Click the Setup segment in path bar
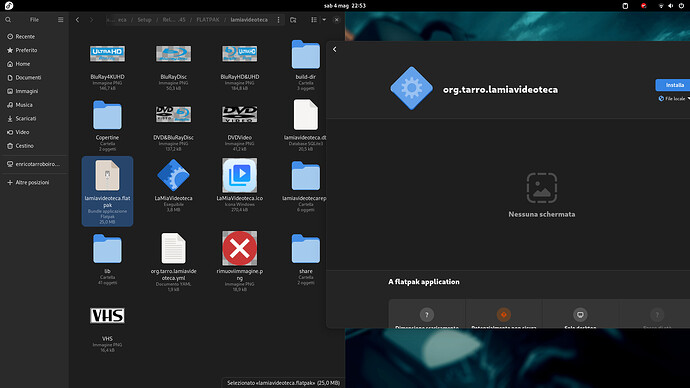 (x=144, y=20)
